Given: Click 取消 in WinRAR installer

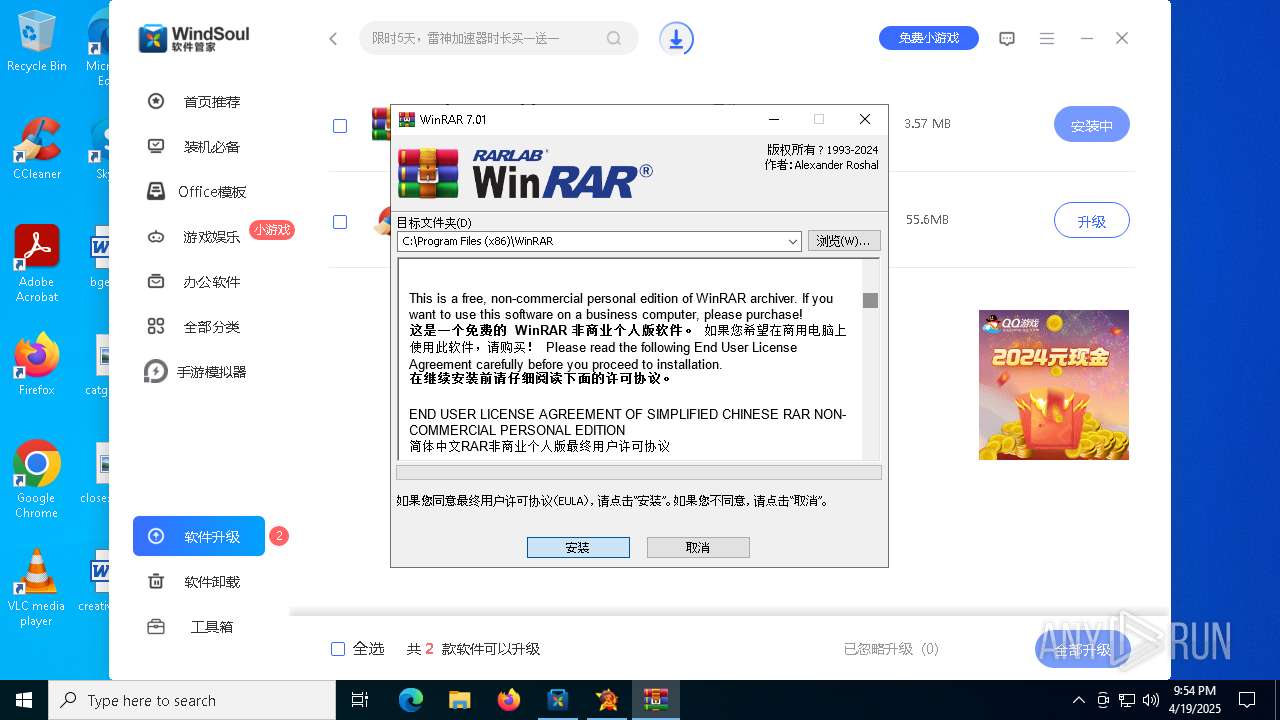Looking at the screenshot, I should tap(698, 547).
